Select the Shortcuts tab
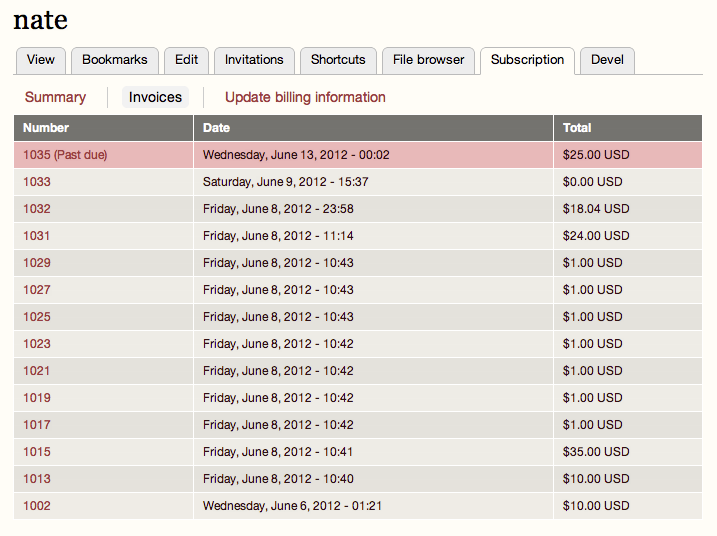Image resolution: width=717 pixels, height=536 pixels. [x=338, y=60]
